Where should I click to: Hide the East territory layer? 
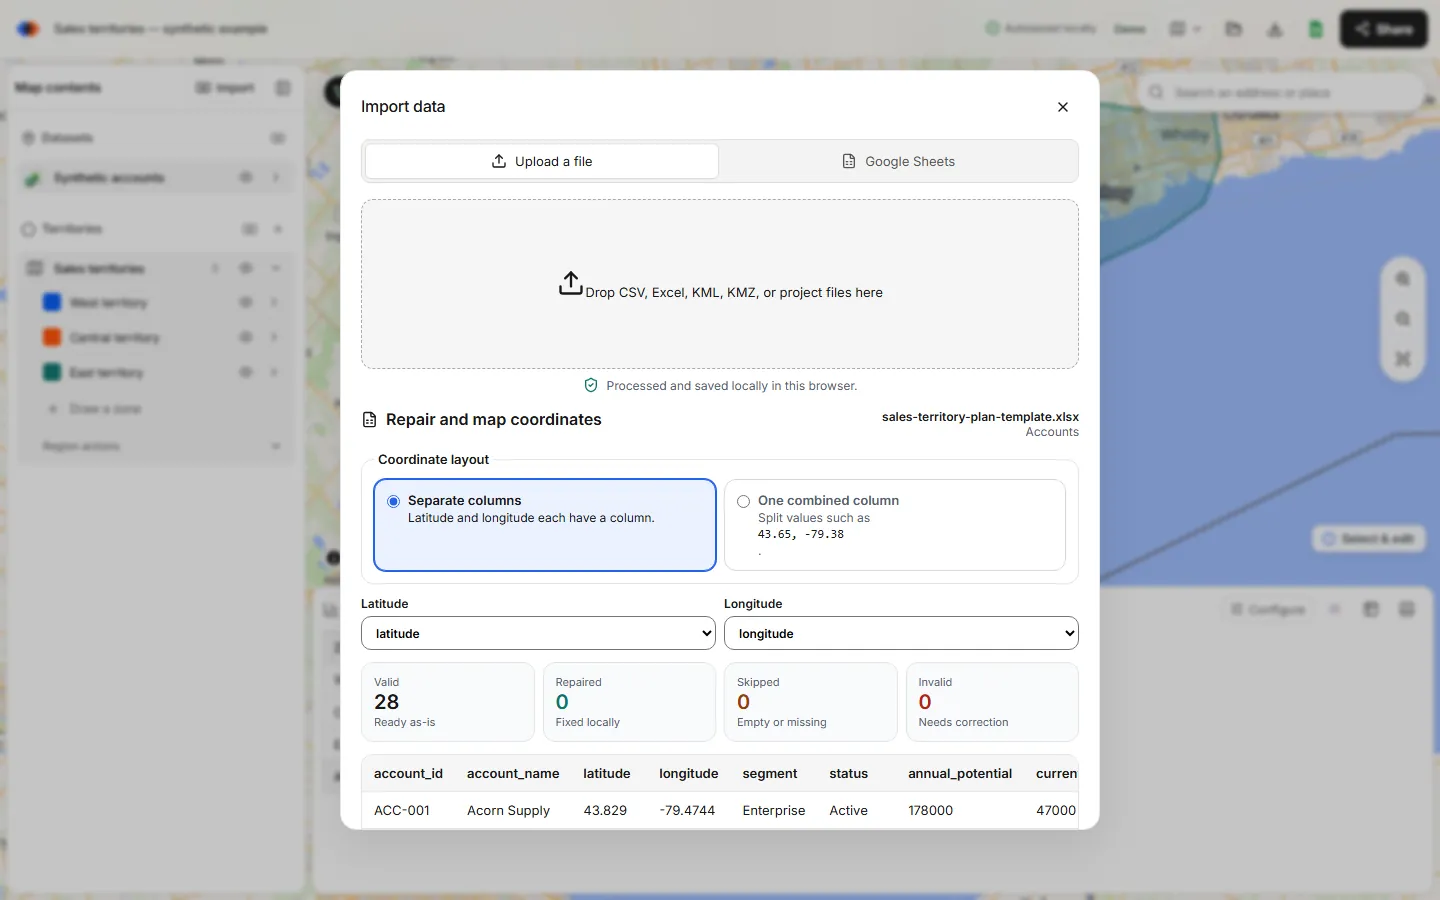(x=246, y=372)
